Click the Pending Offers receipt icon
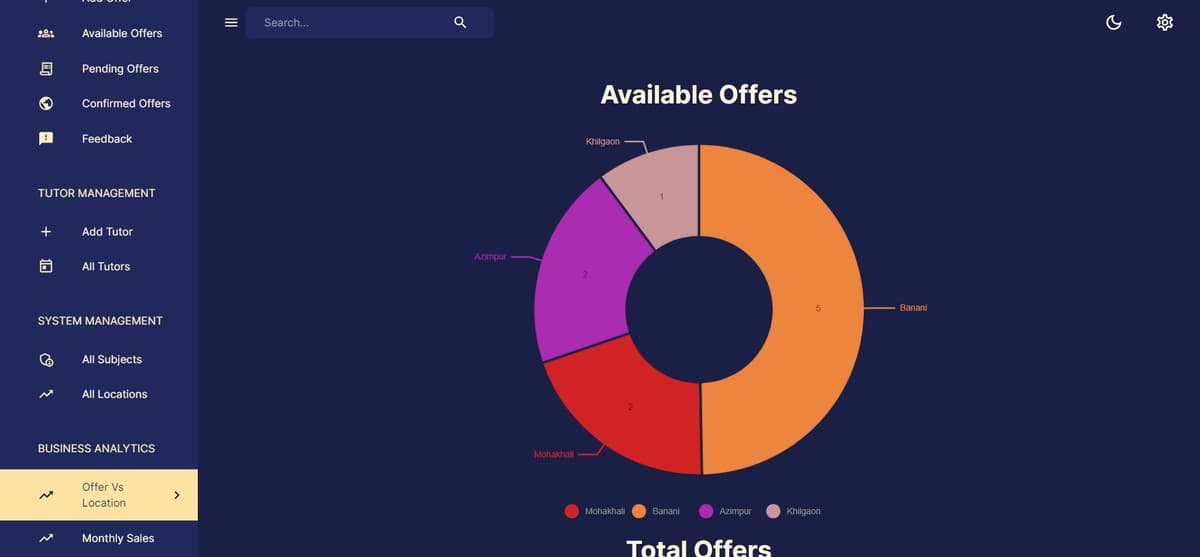Viewport: 1200px width, 557px height. (46, 69)
